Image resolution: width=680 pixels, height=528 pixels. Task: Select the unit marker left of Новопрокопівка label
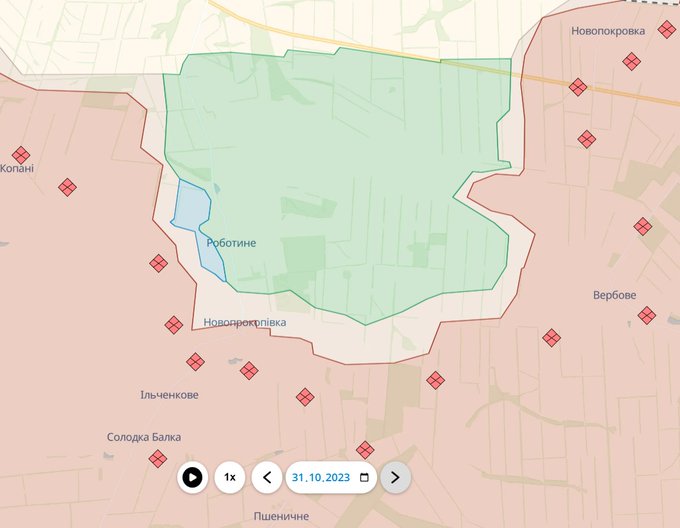(173, 325)
